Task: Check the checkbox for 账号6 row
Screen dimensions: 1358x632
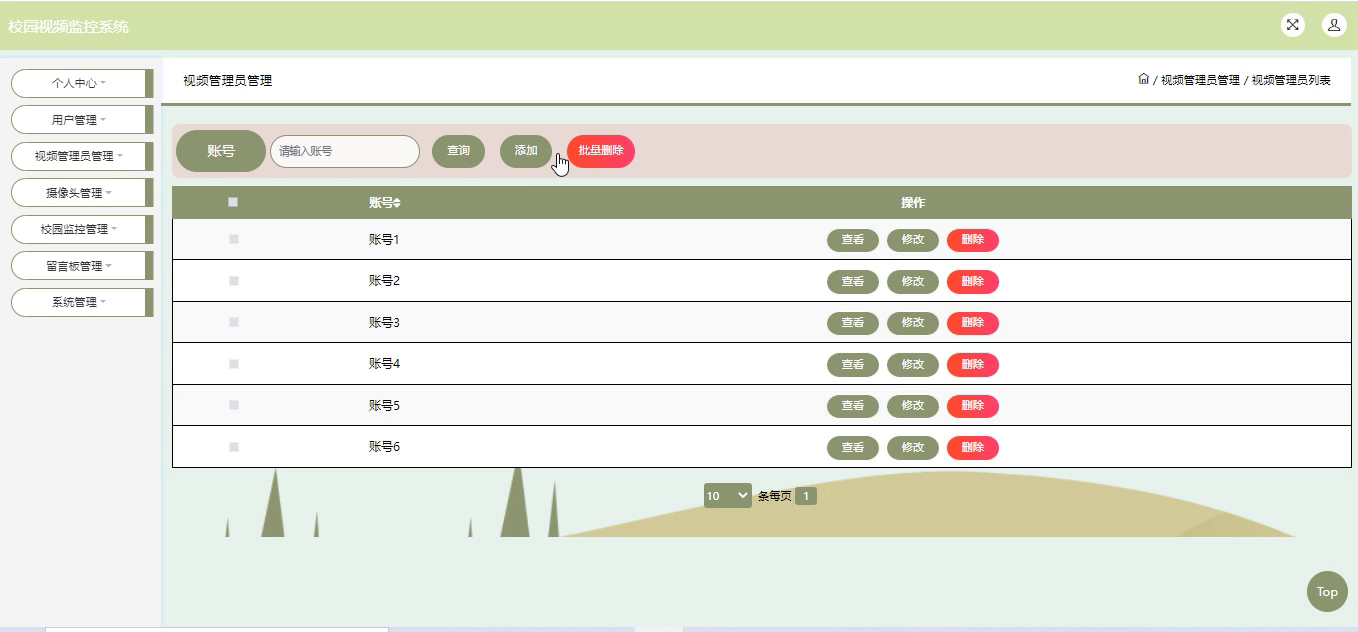Action: coord(234,447)
